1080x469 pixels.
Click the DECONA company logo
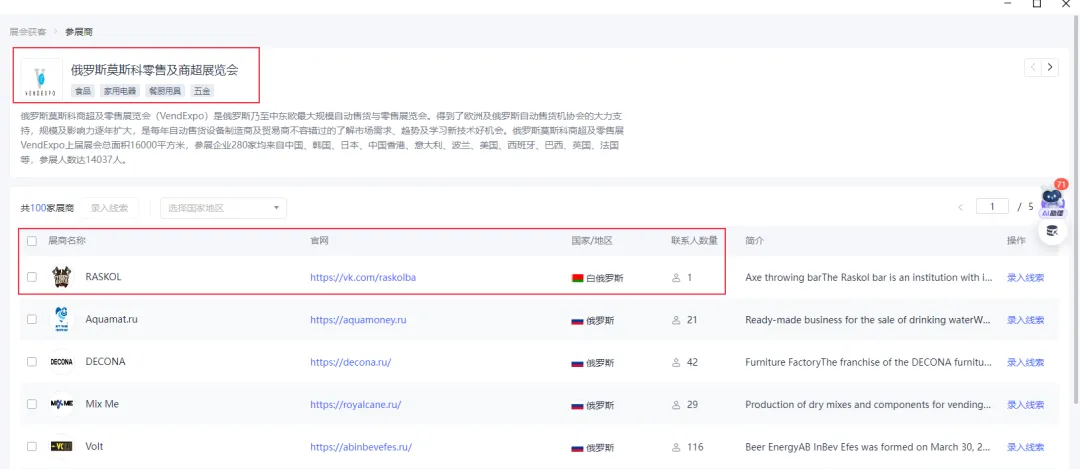pyautogui.click(x=61, y=362)
